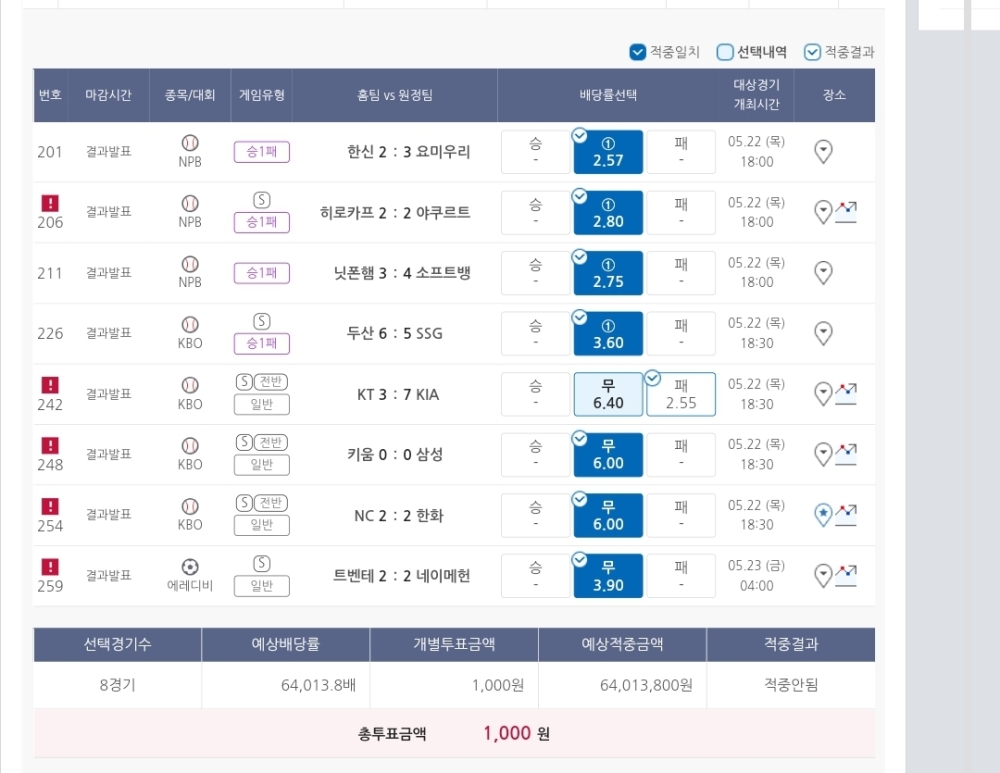
Task: Open venue location icon for match 248
Action: 823,454
